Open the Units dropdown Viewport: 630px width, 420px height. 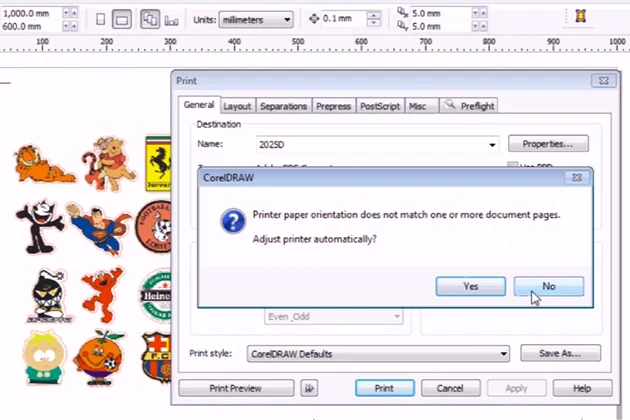tap(256, 20)
